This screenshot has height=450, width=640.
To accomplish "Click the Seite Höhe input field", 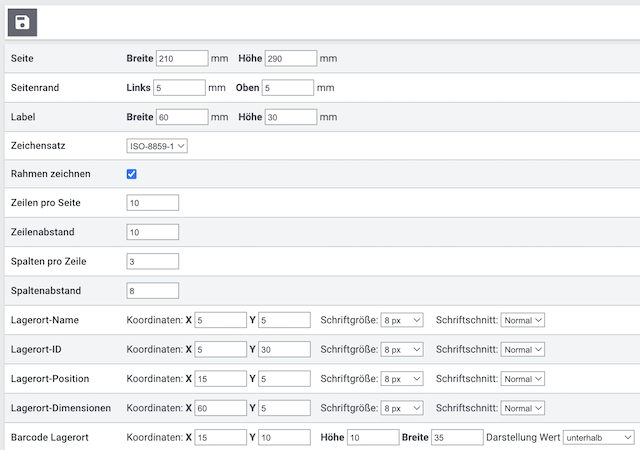I will click(291, 58).
